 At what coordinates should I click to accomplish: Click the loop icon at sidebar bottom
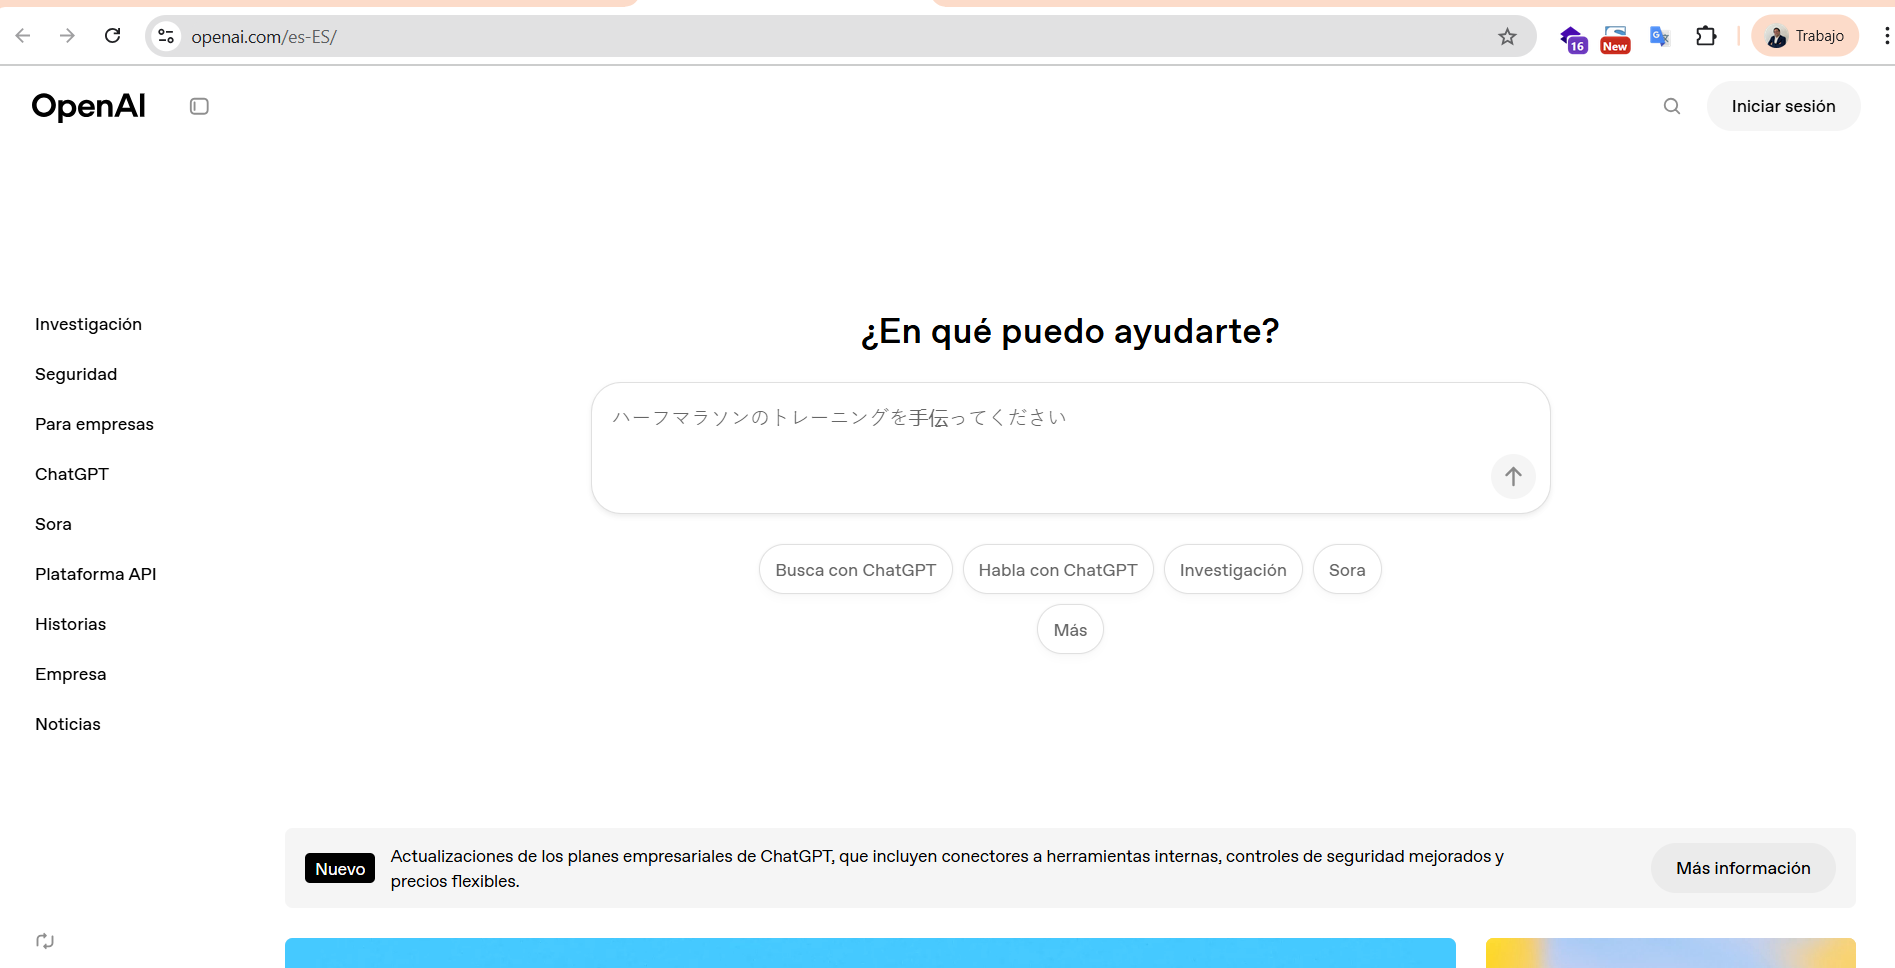[x=45, y=940]
